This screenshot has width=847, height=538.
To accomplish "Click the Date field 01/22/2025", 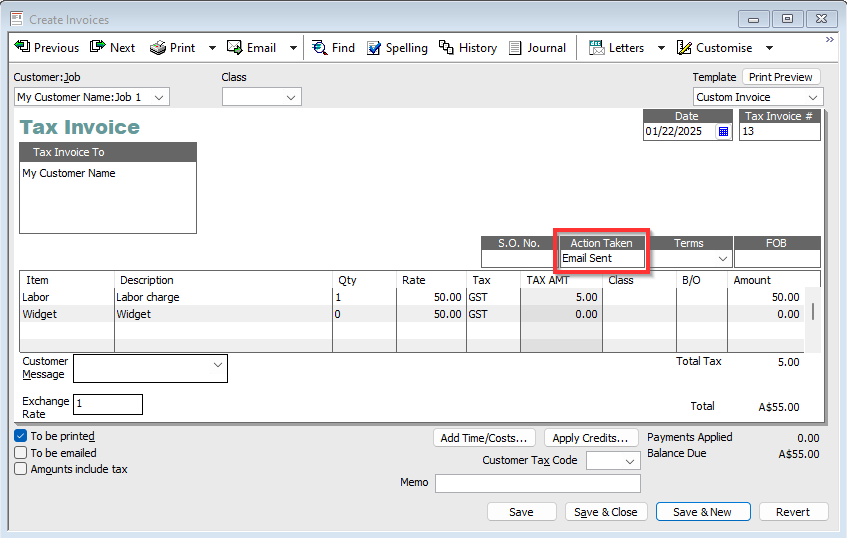I will click(x=679, y=131).
